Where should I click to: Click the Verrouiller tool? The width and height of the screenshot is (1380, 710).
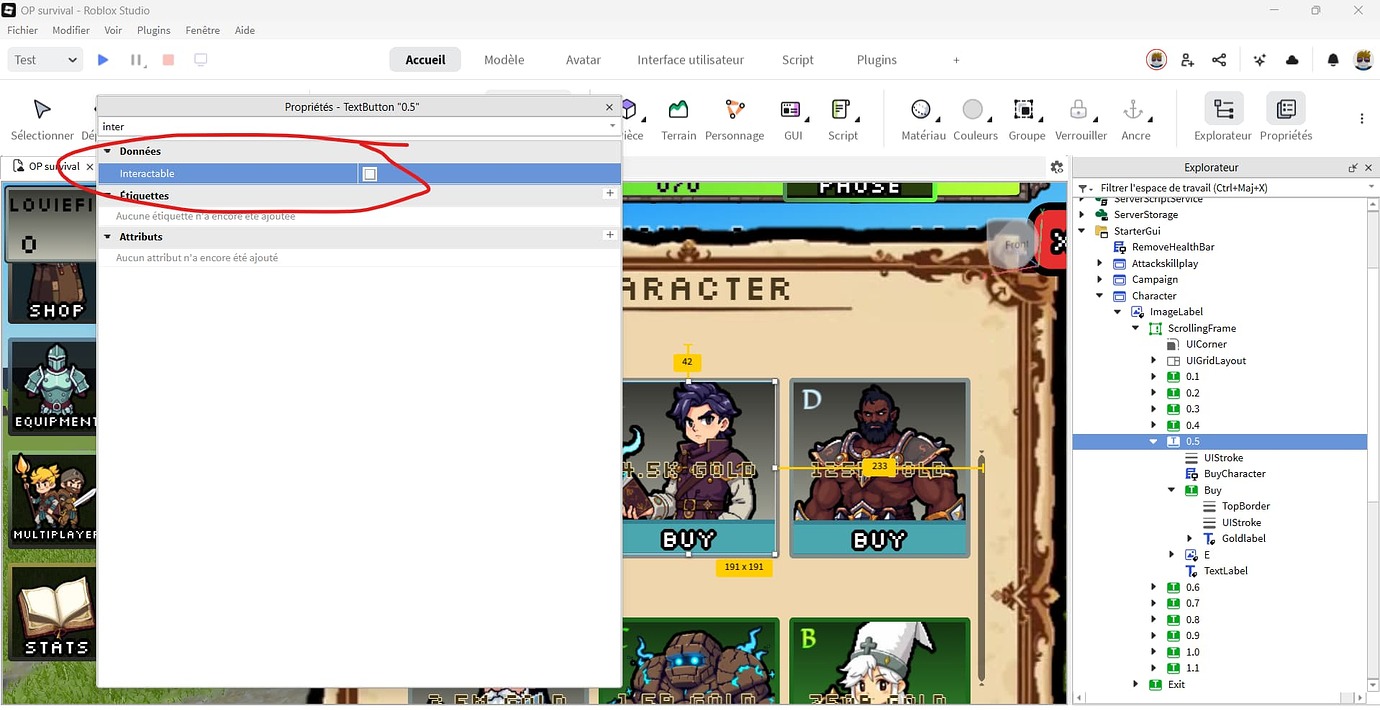1080,120
